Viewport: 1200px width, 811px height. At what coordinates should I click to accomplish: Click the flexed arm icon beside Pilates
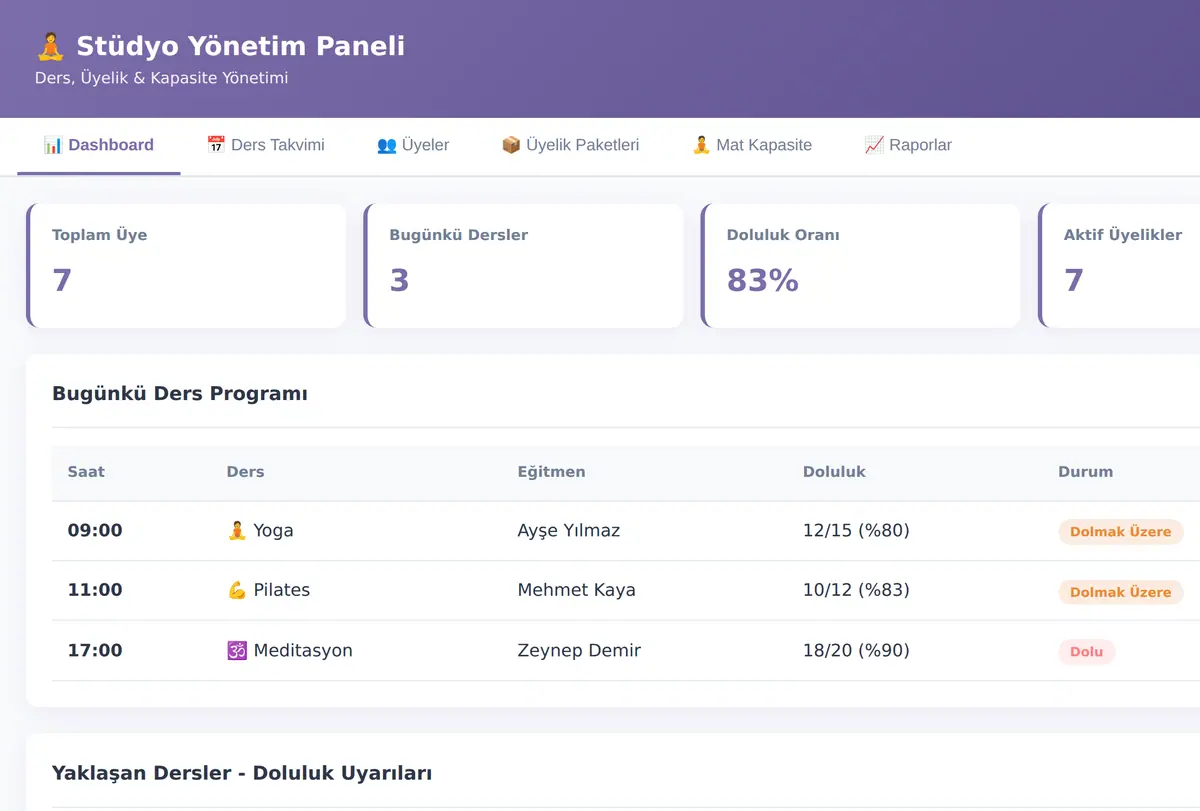(237, 590)
